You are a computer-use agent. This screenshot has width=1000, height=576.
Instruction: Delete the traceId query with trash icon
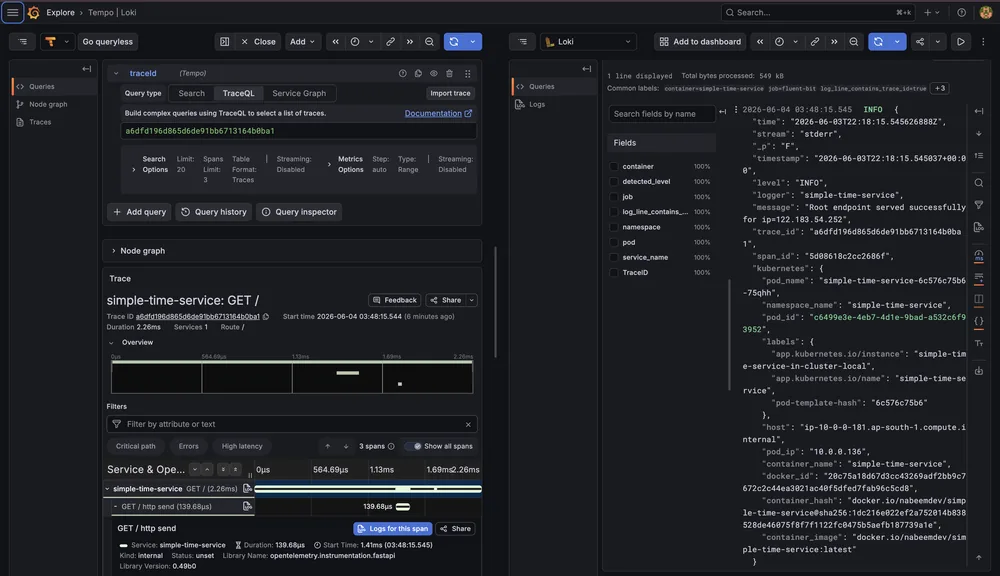point(450,73)
